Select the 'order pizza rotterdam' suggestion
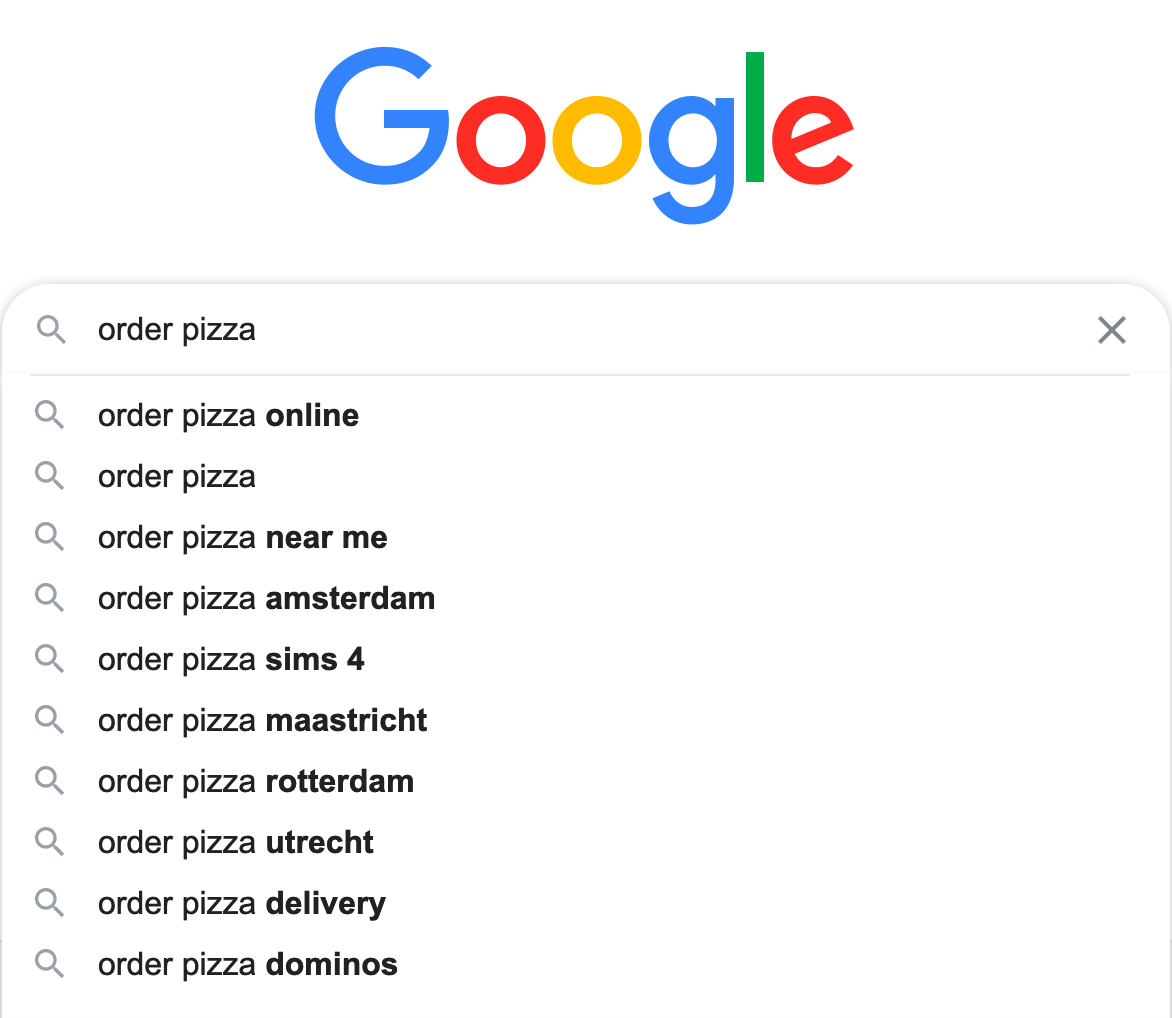Screen dimensions: 1172x1018 coord(255,780)
